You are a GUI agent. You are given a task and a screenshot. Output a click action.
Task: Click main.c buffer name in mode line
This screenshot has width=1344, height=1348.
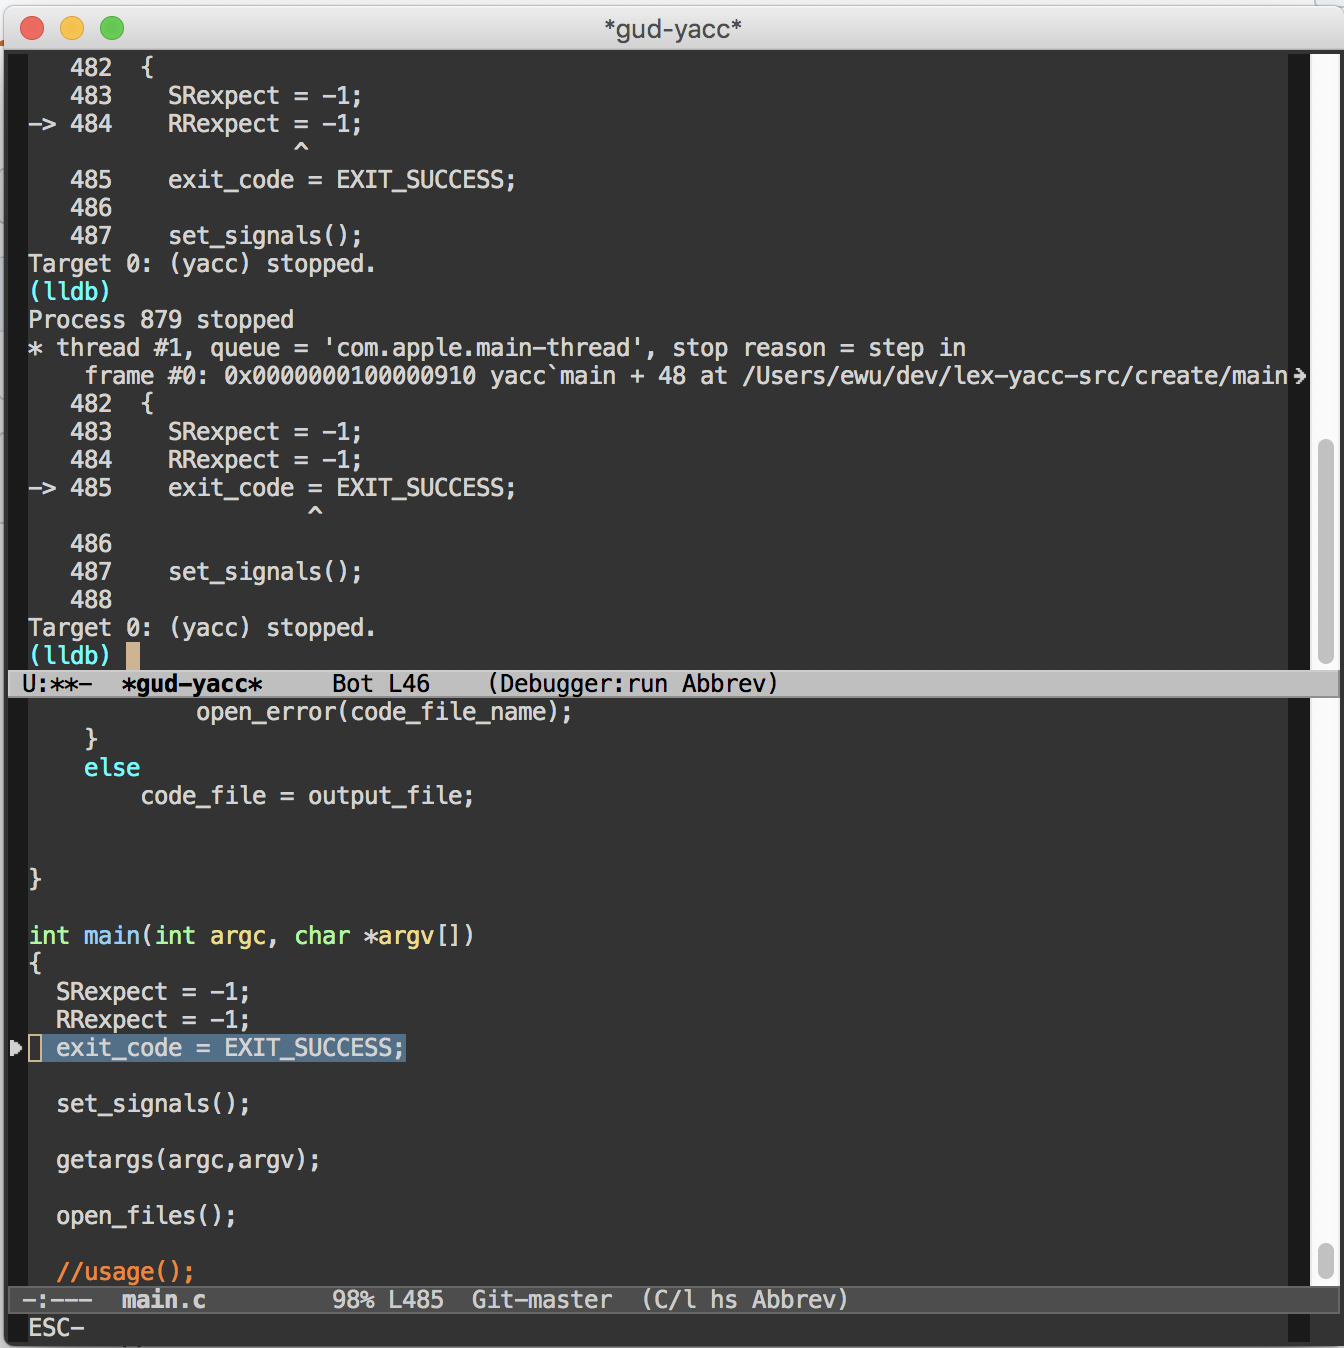[x=164, y=1300]
